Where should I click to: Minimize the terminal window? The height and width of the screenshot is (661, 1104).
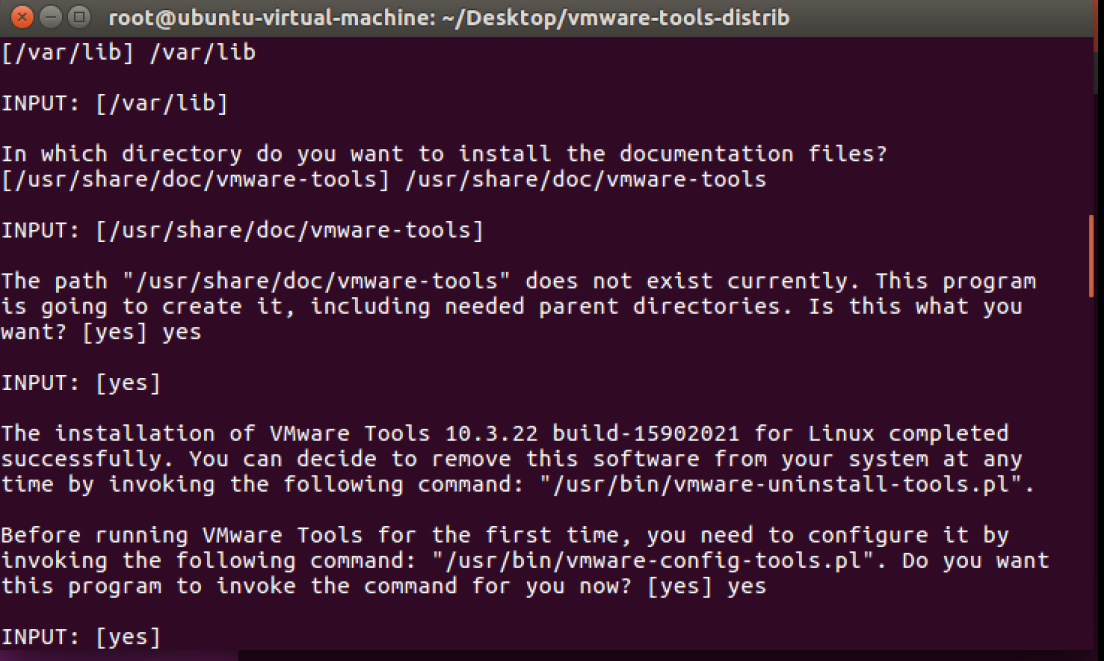pos(51,16)
